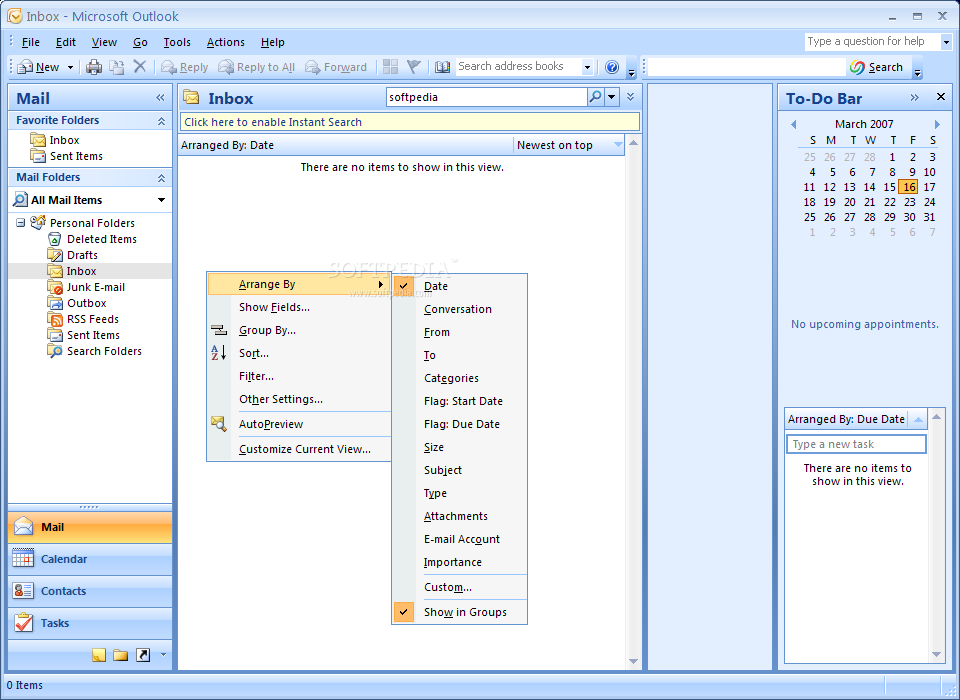Viewport: 960px width, 700px height.
Task: Open Show Fields... from context menu
Action: click(299, 307)
